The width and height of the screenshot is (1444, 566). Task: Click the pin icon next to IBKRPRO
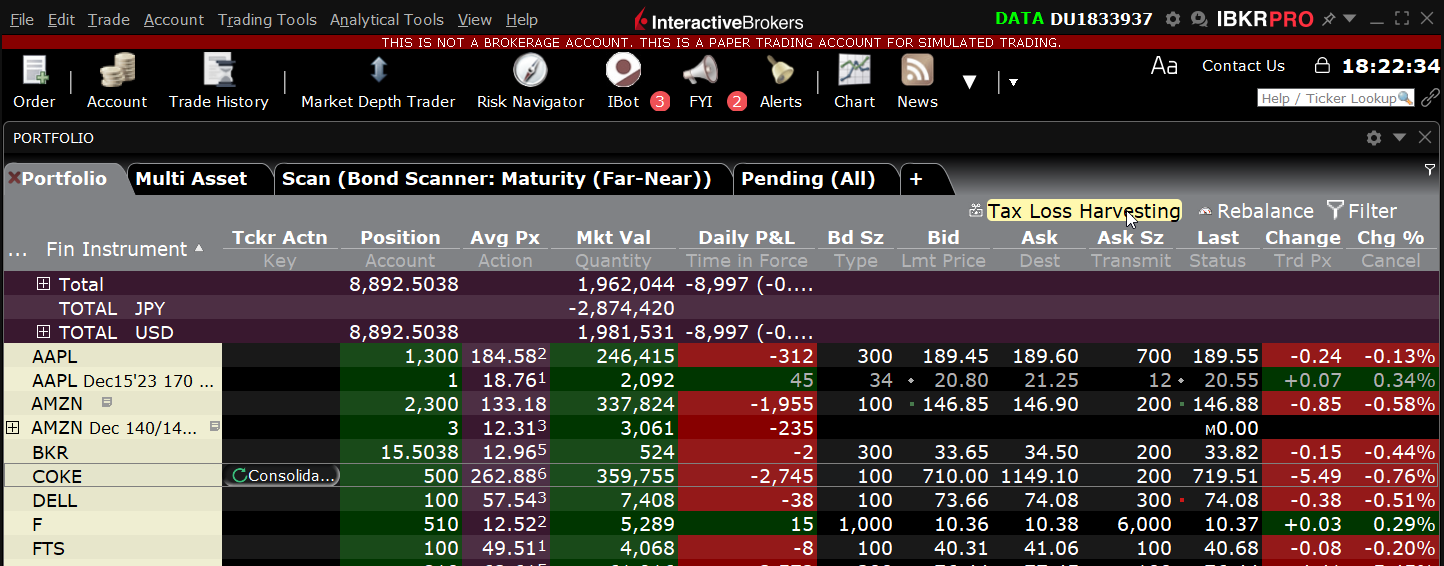(1329, 19)
